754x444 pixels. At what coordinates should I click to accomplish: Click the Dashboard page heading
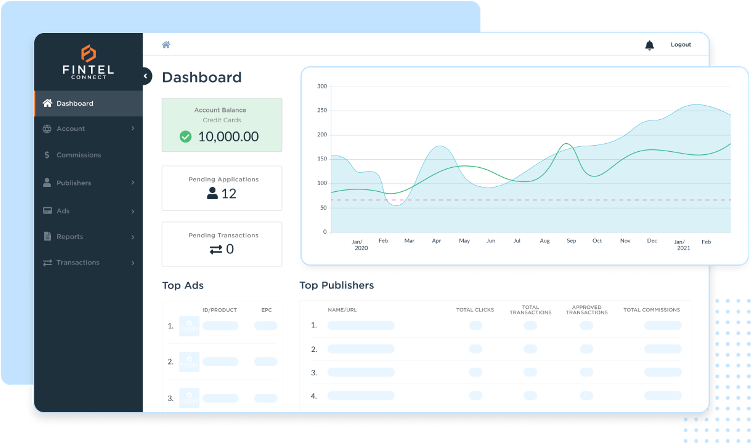[x=202, y=77]
